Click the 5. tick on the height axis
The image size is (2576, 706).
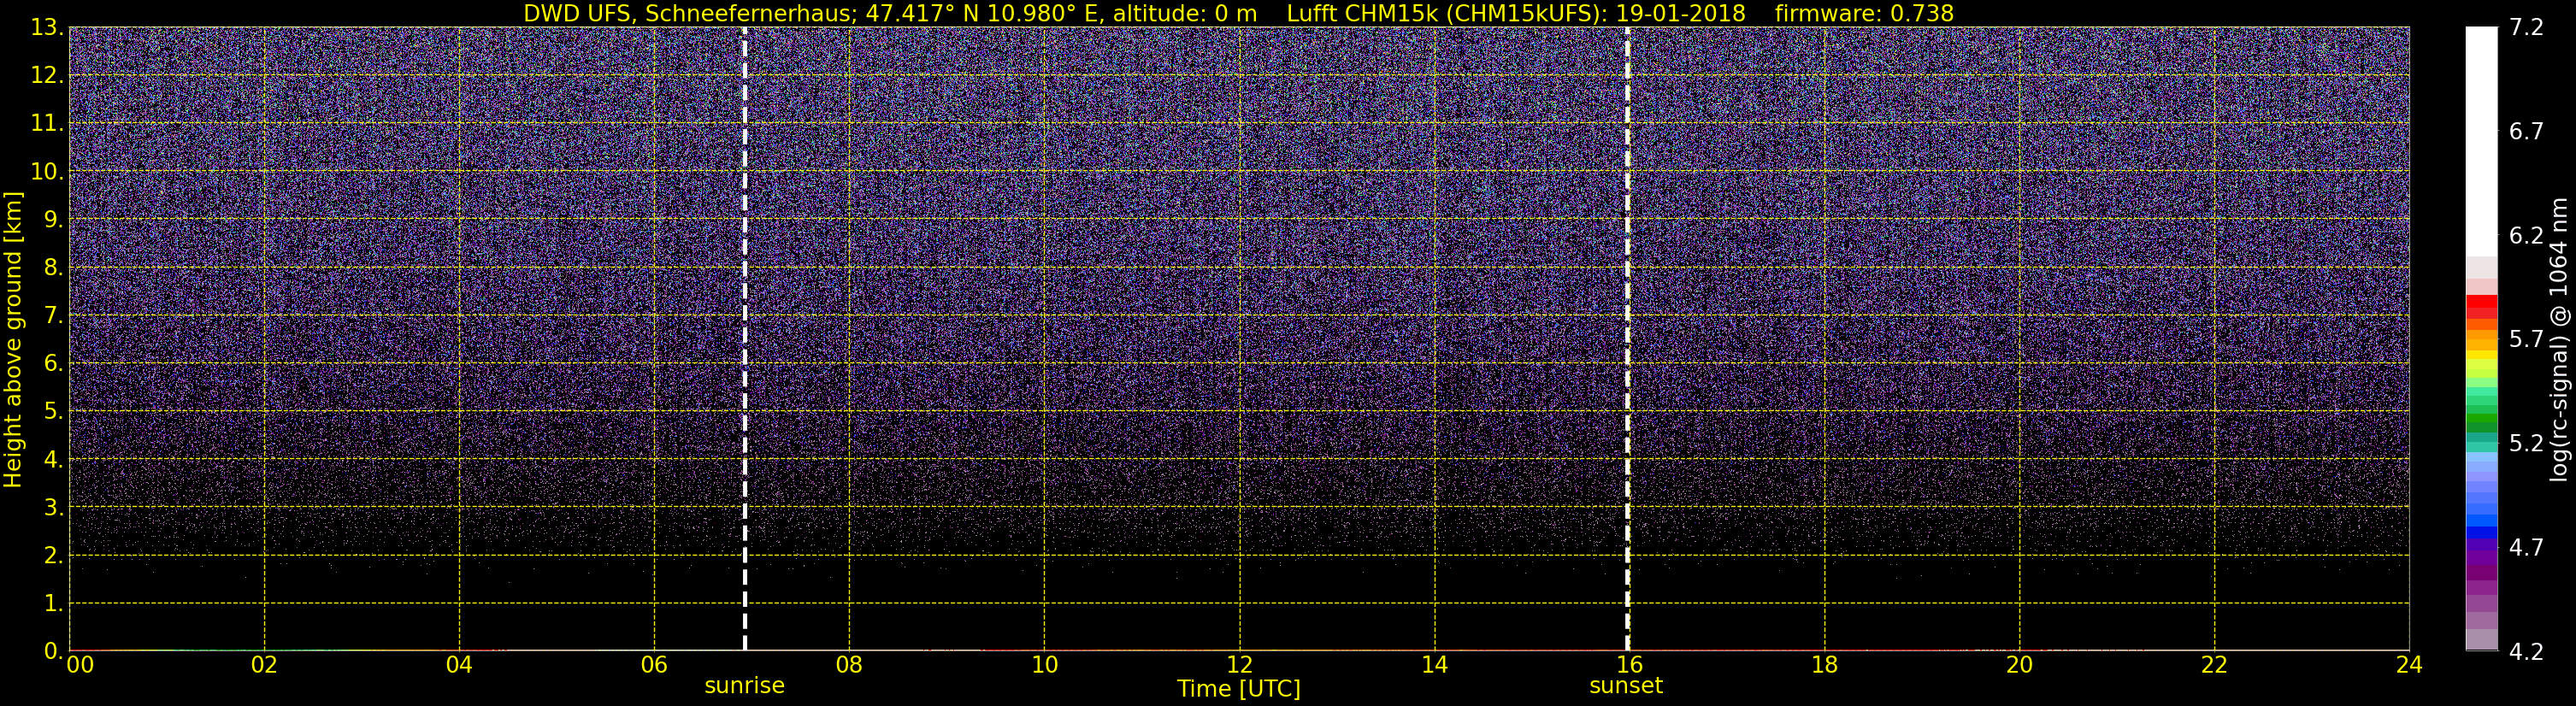(53, 411)
